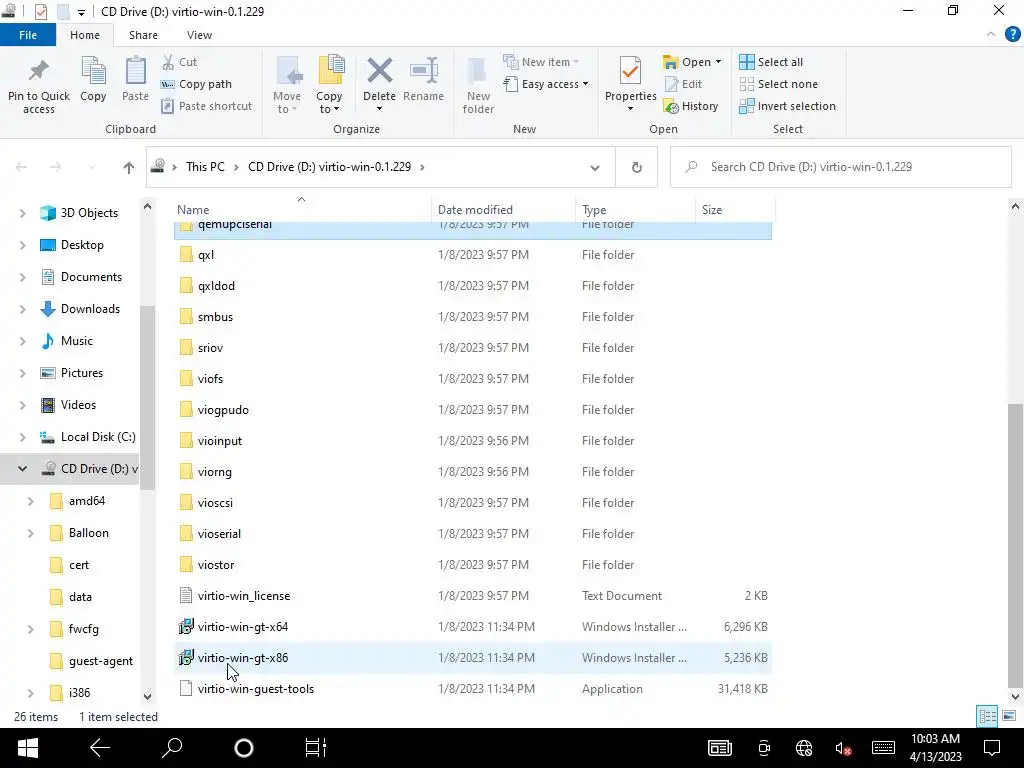
Task: Select the qxldod folder
Action: [473, 286]
